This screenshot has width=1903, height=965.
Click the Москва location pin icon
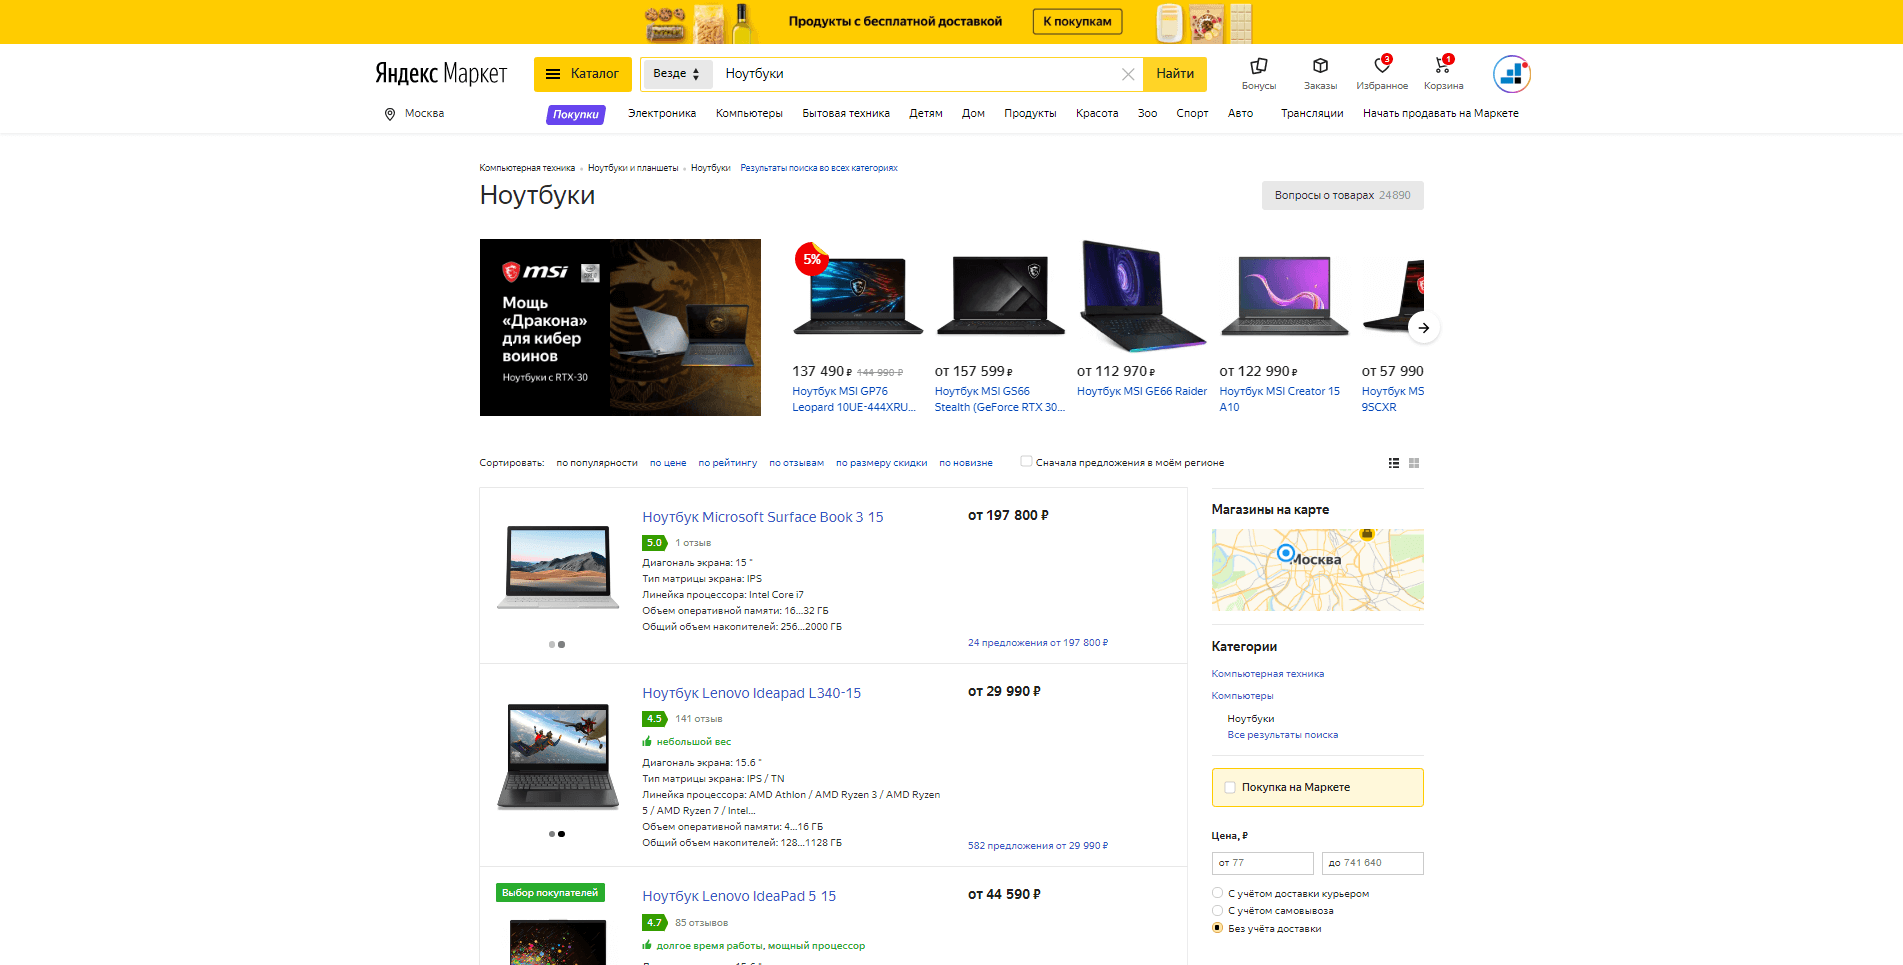[x=390, y=114]
